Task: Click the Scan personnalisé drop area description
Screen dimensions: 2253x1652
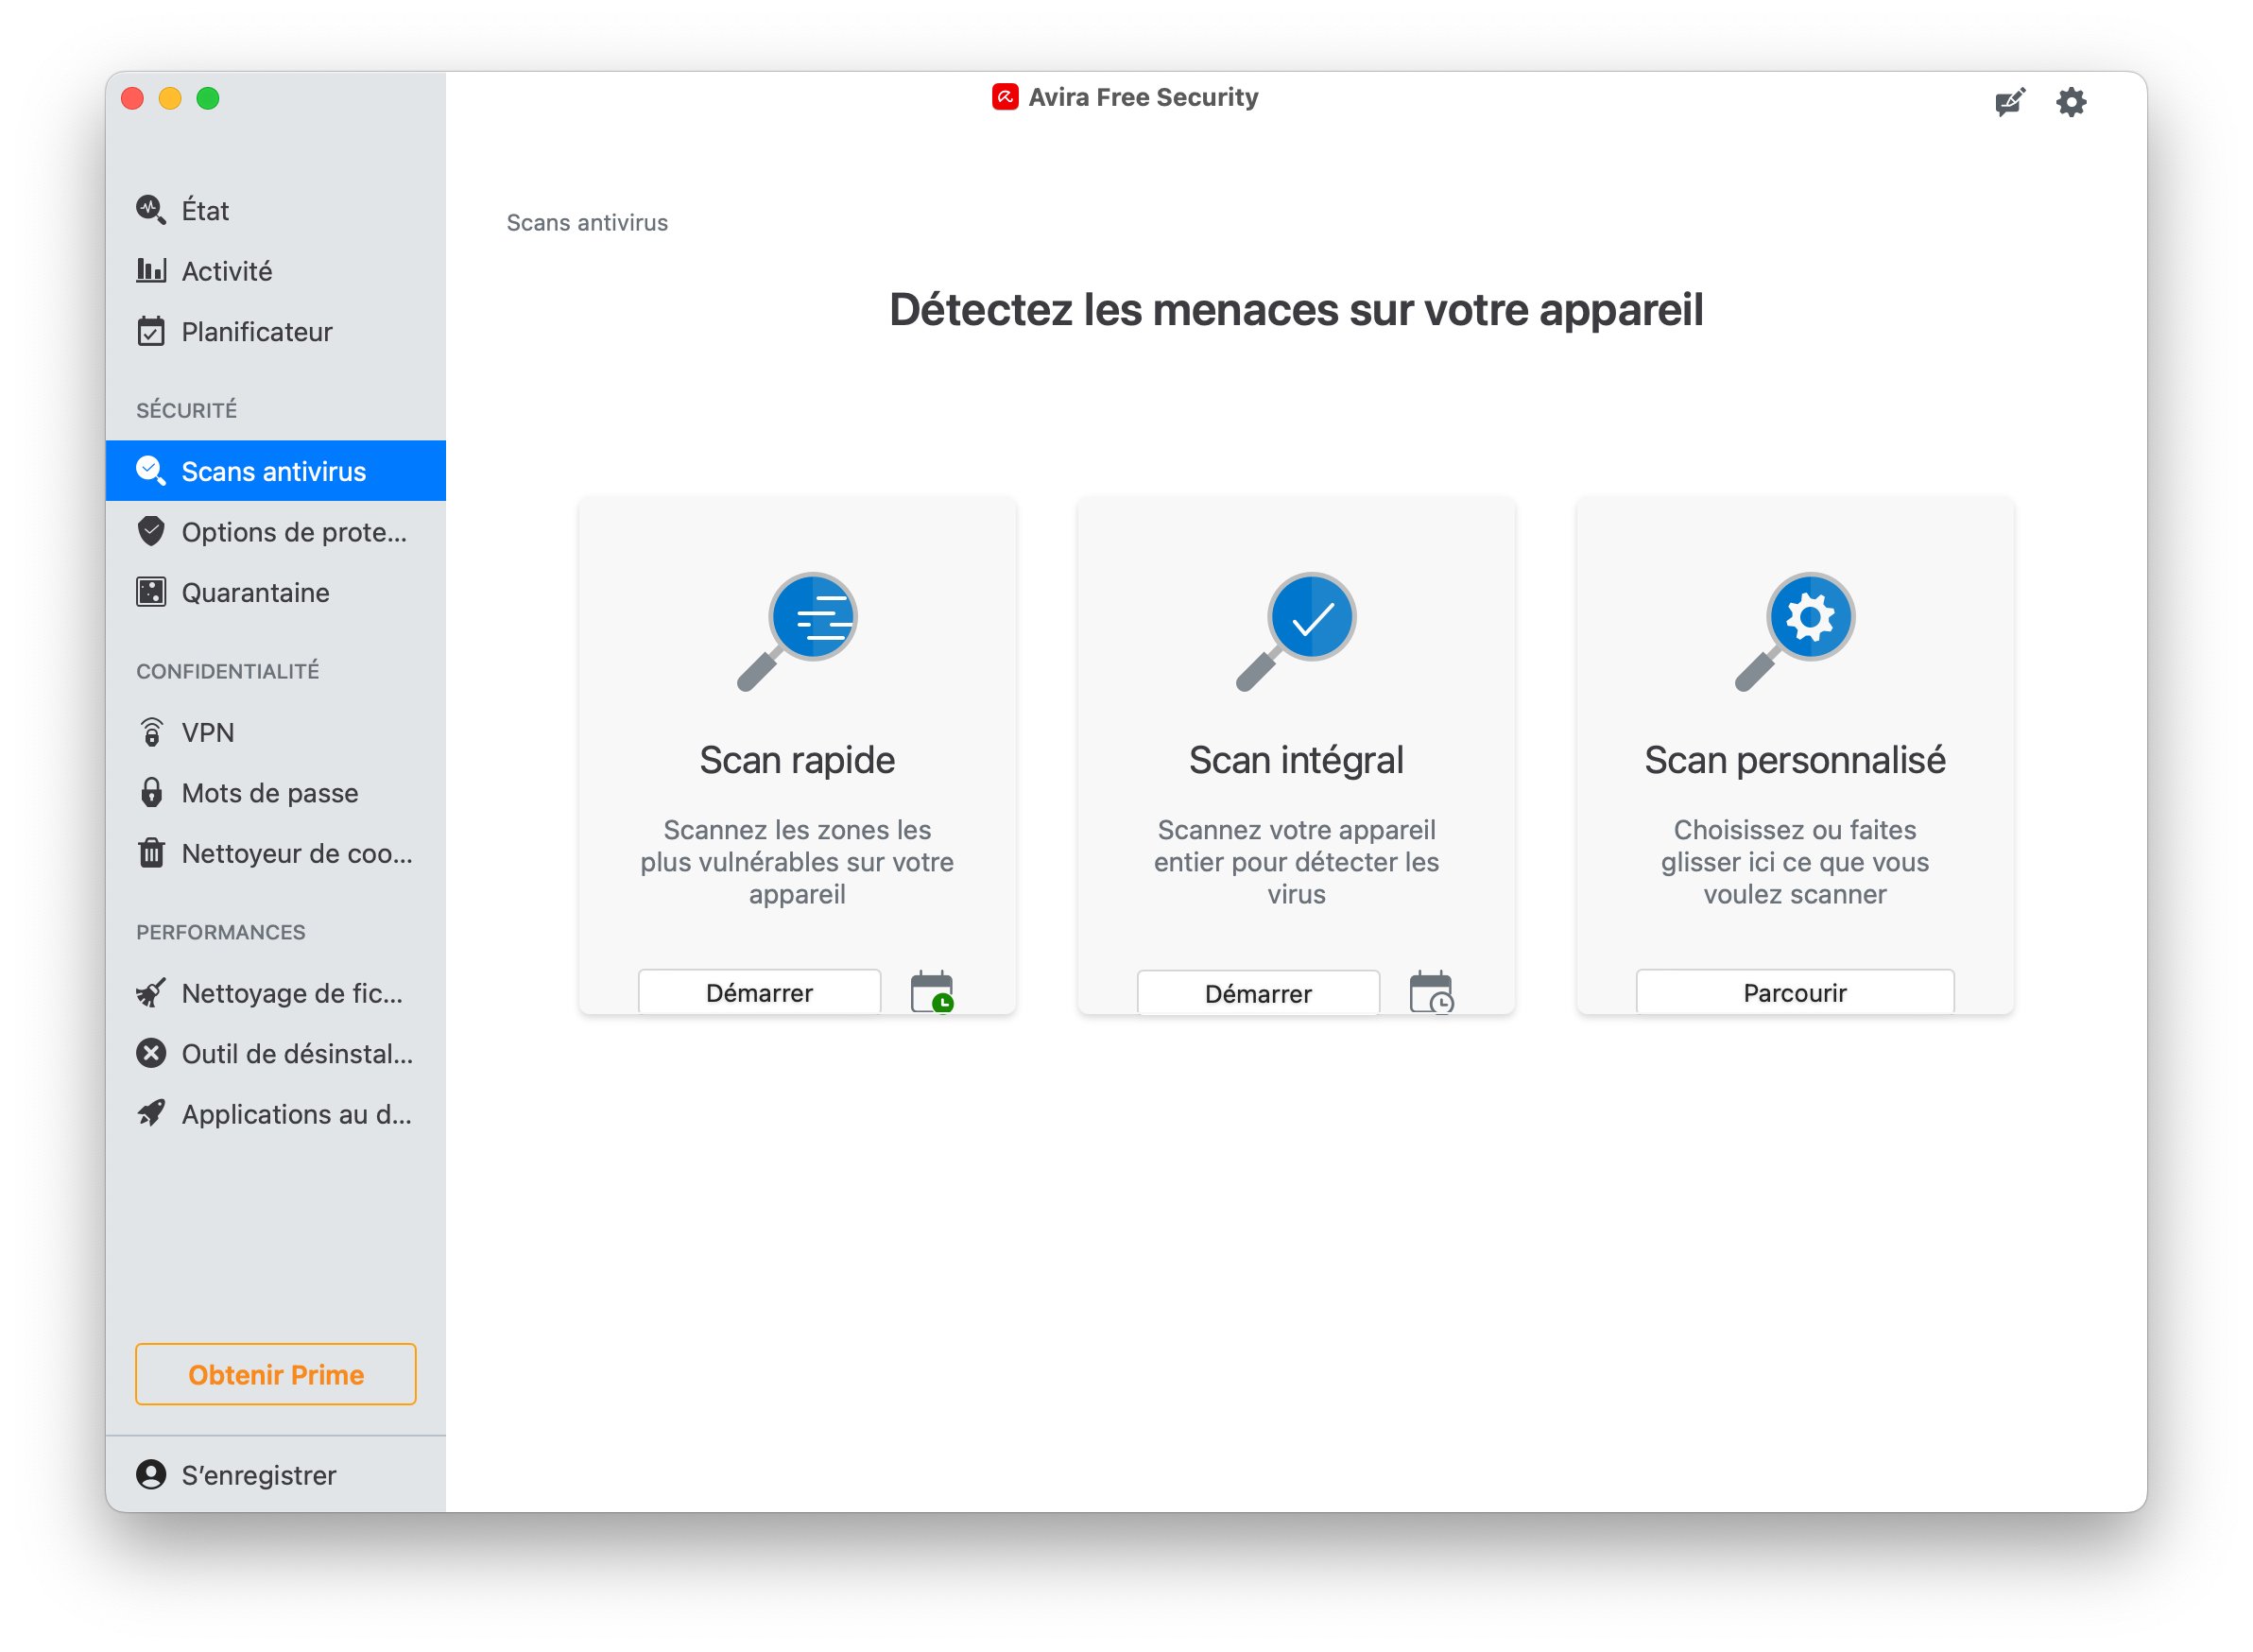Action: coord(1795,862)
